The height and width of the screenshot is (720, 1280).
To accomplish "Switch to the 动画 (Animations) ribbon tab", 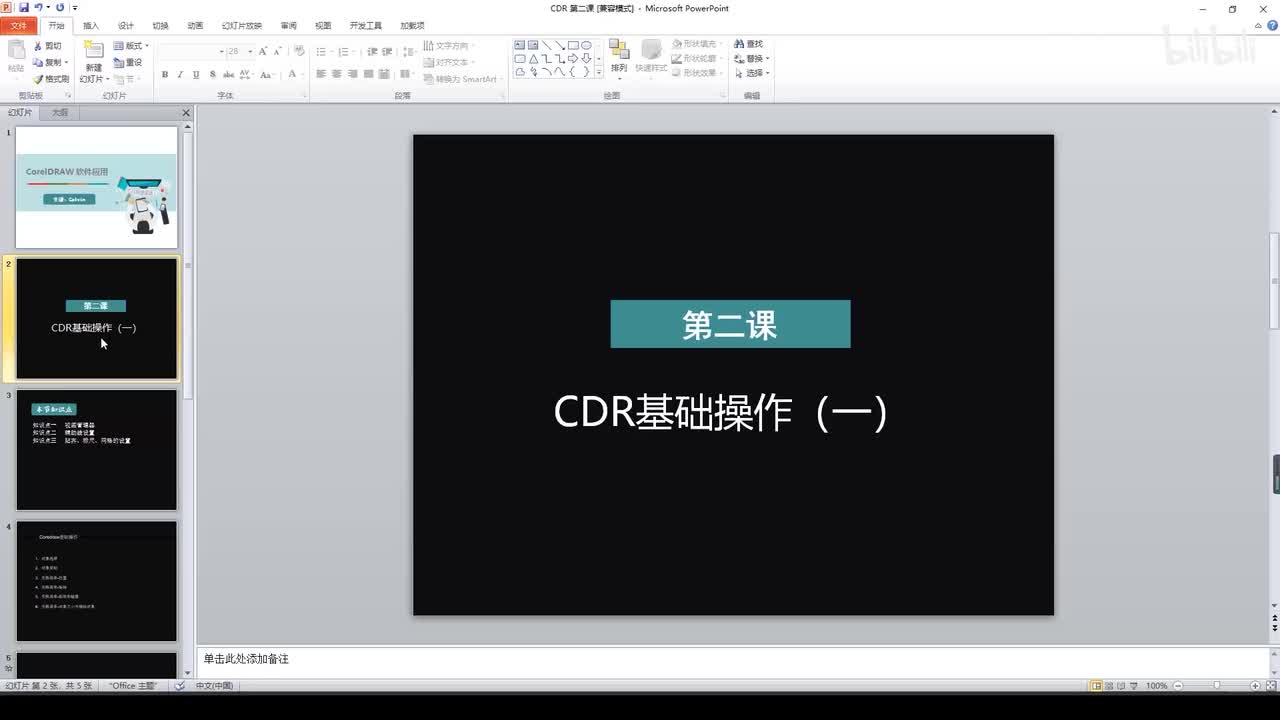I will pos(195,26).
